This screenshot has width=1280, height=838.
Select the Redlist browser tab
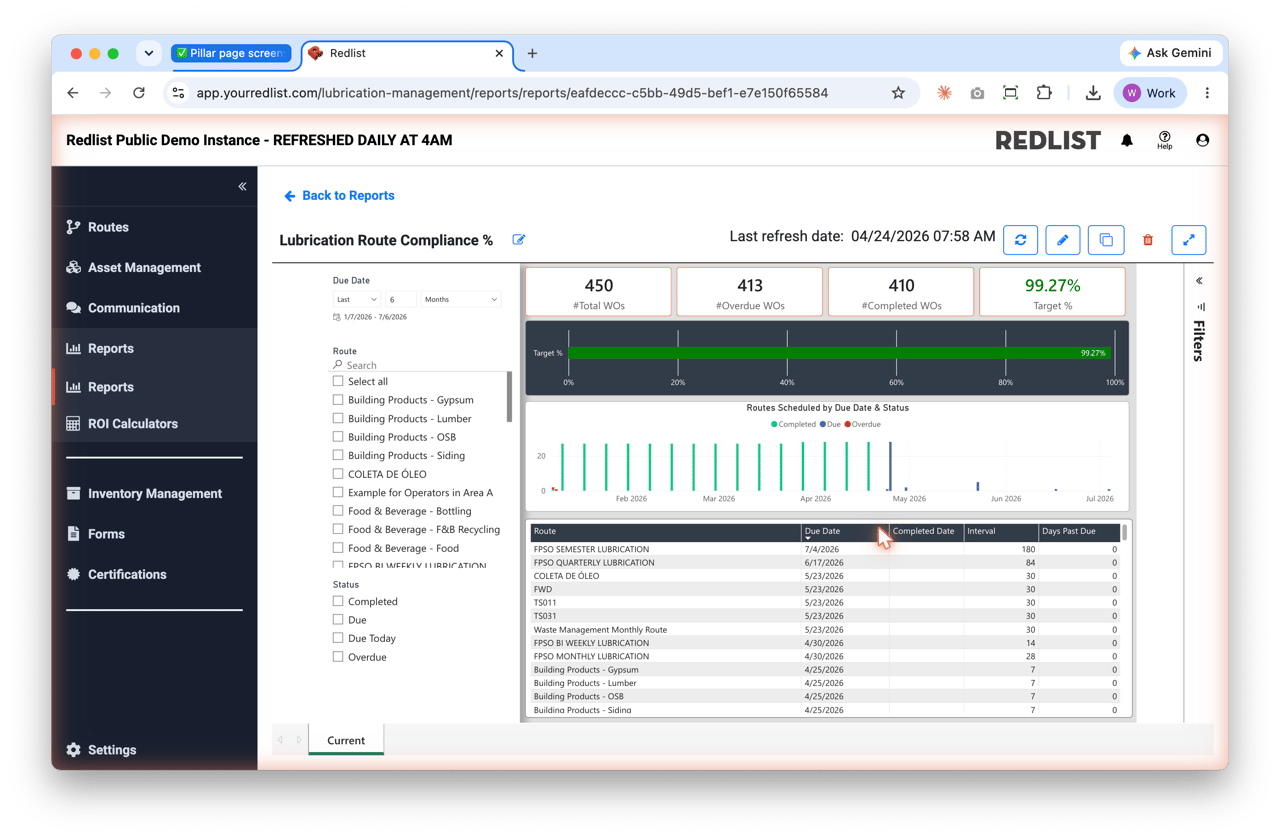pos(408,53)
